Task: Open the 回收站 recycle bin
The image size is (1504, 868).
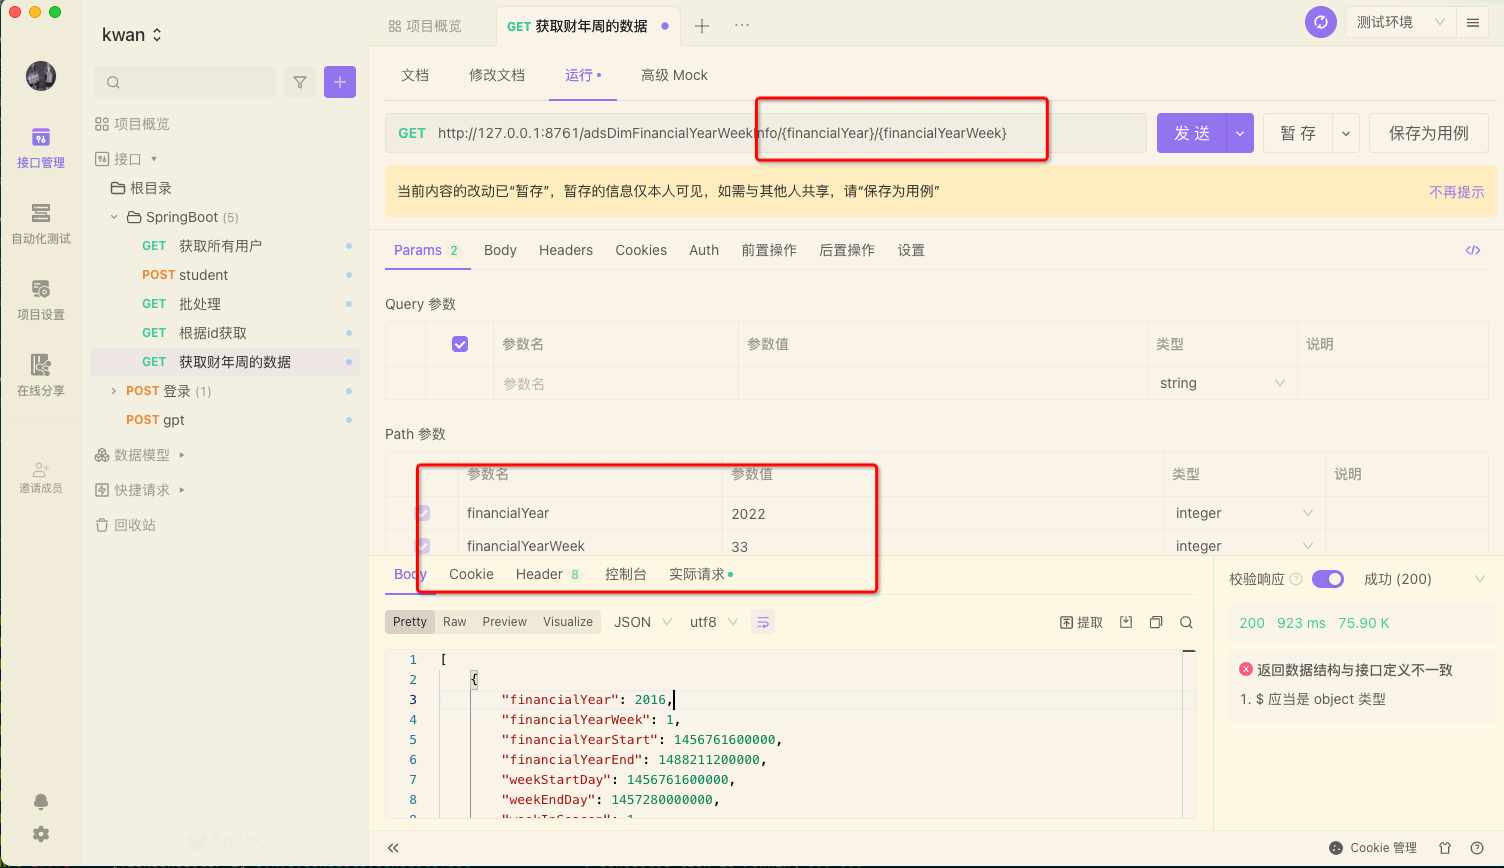Action: 125,525
